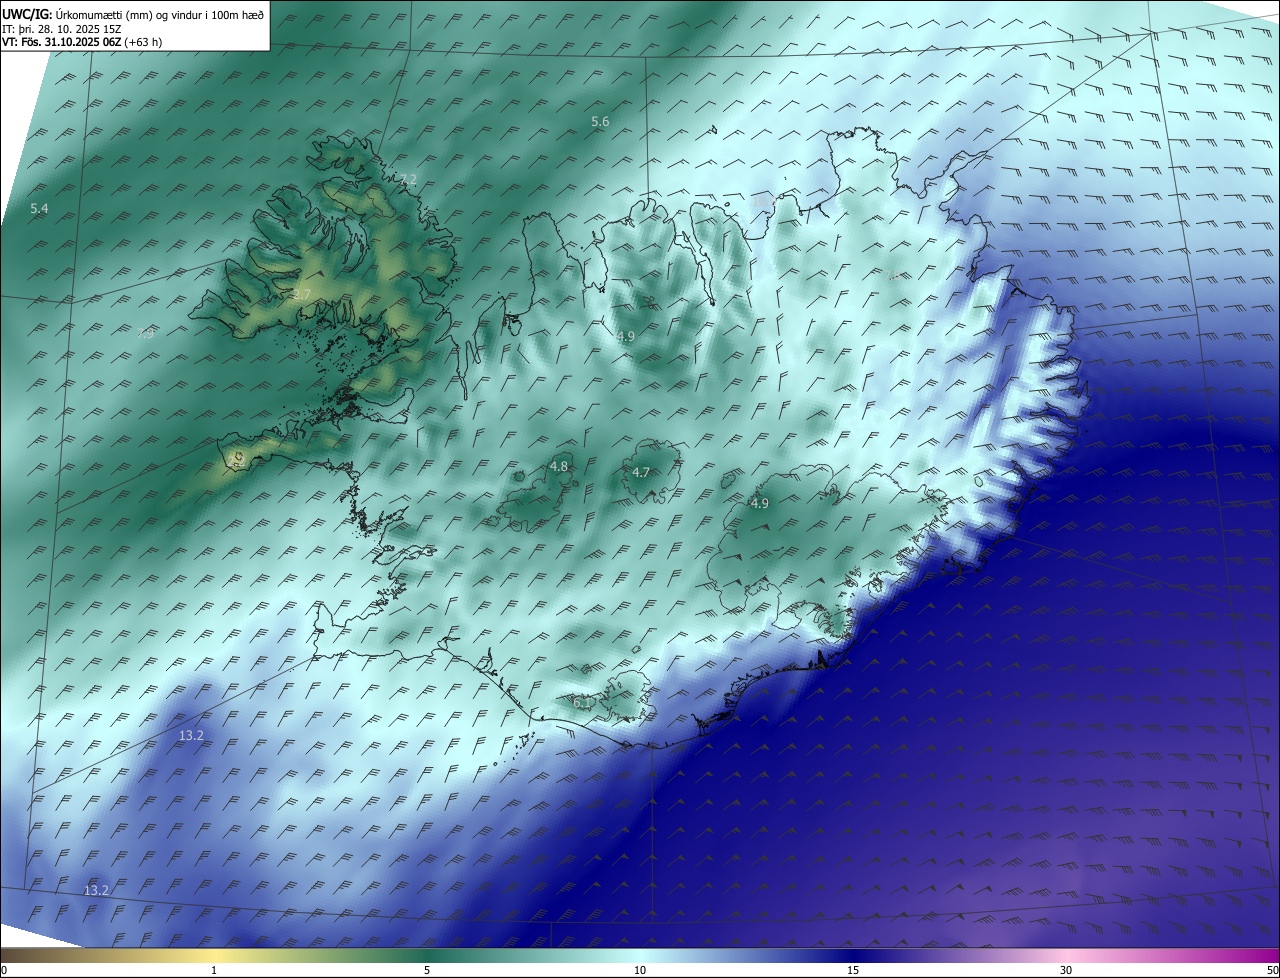Click the 50 tick on the color scale
The width and height of the screenshot is (1280, 978).
click(x=1272, y=970)
